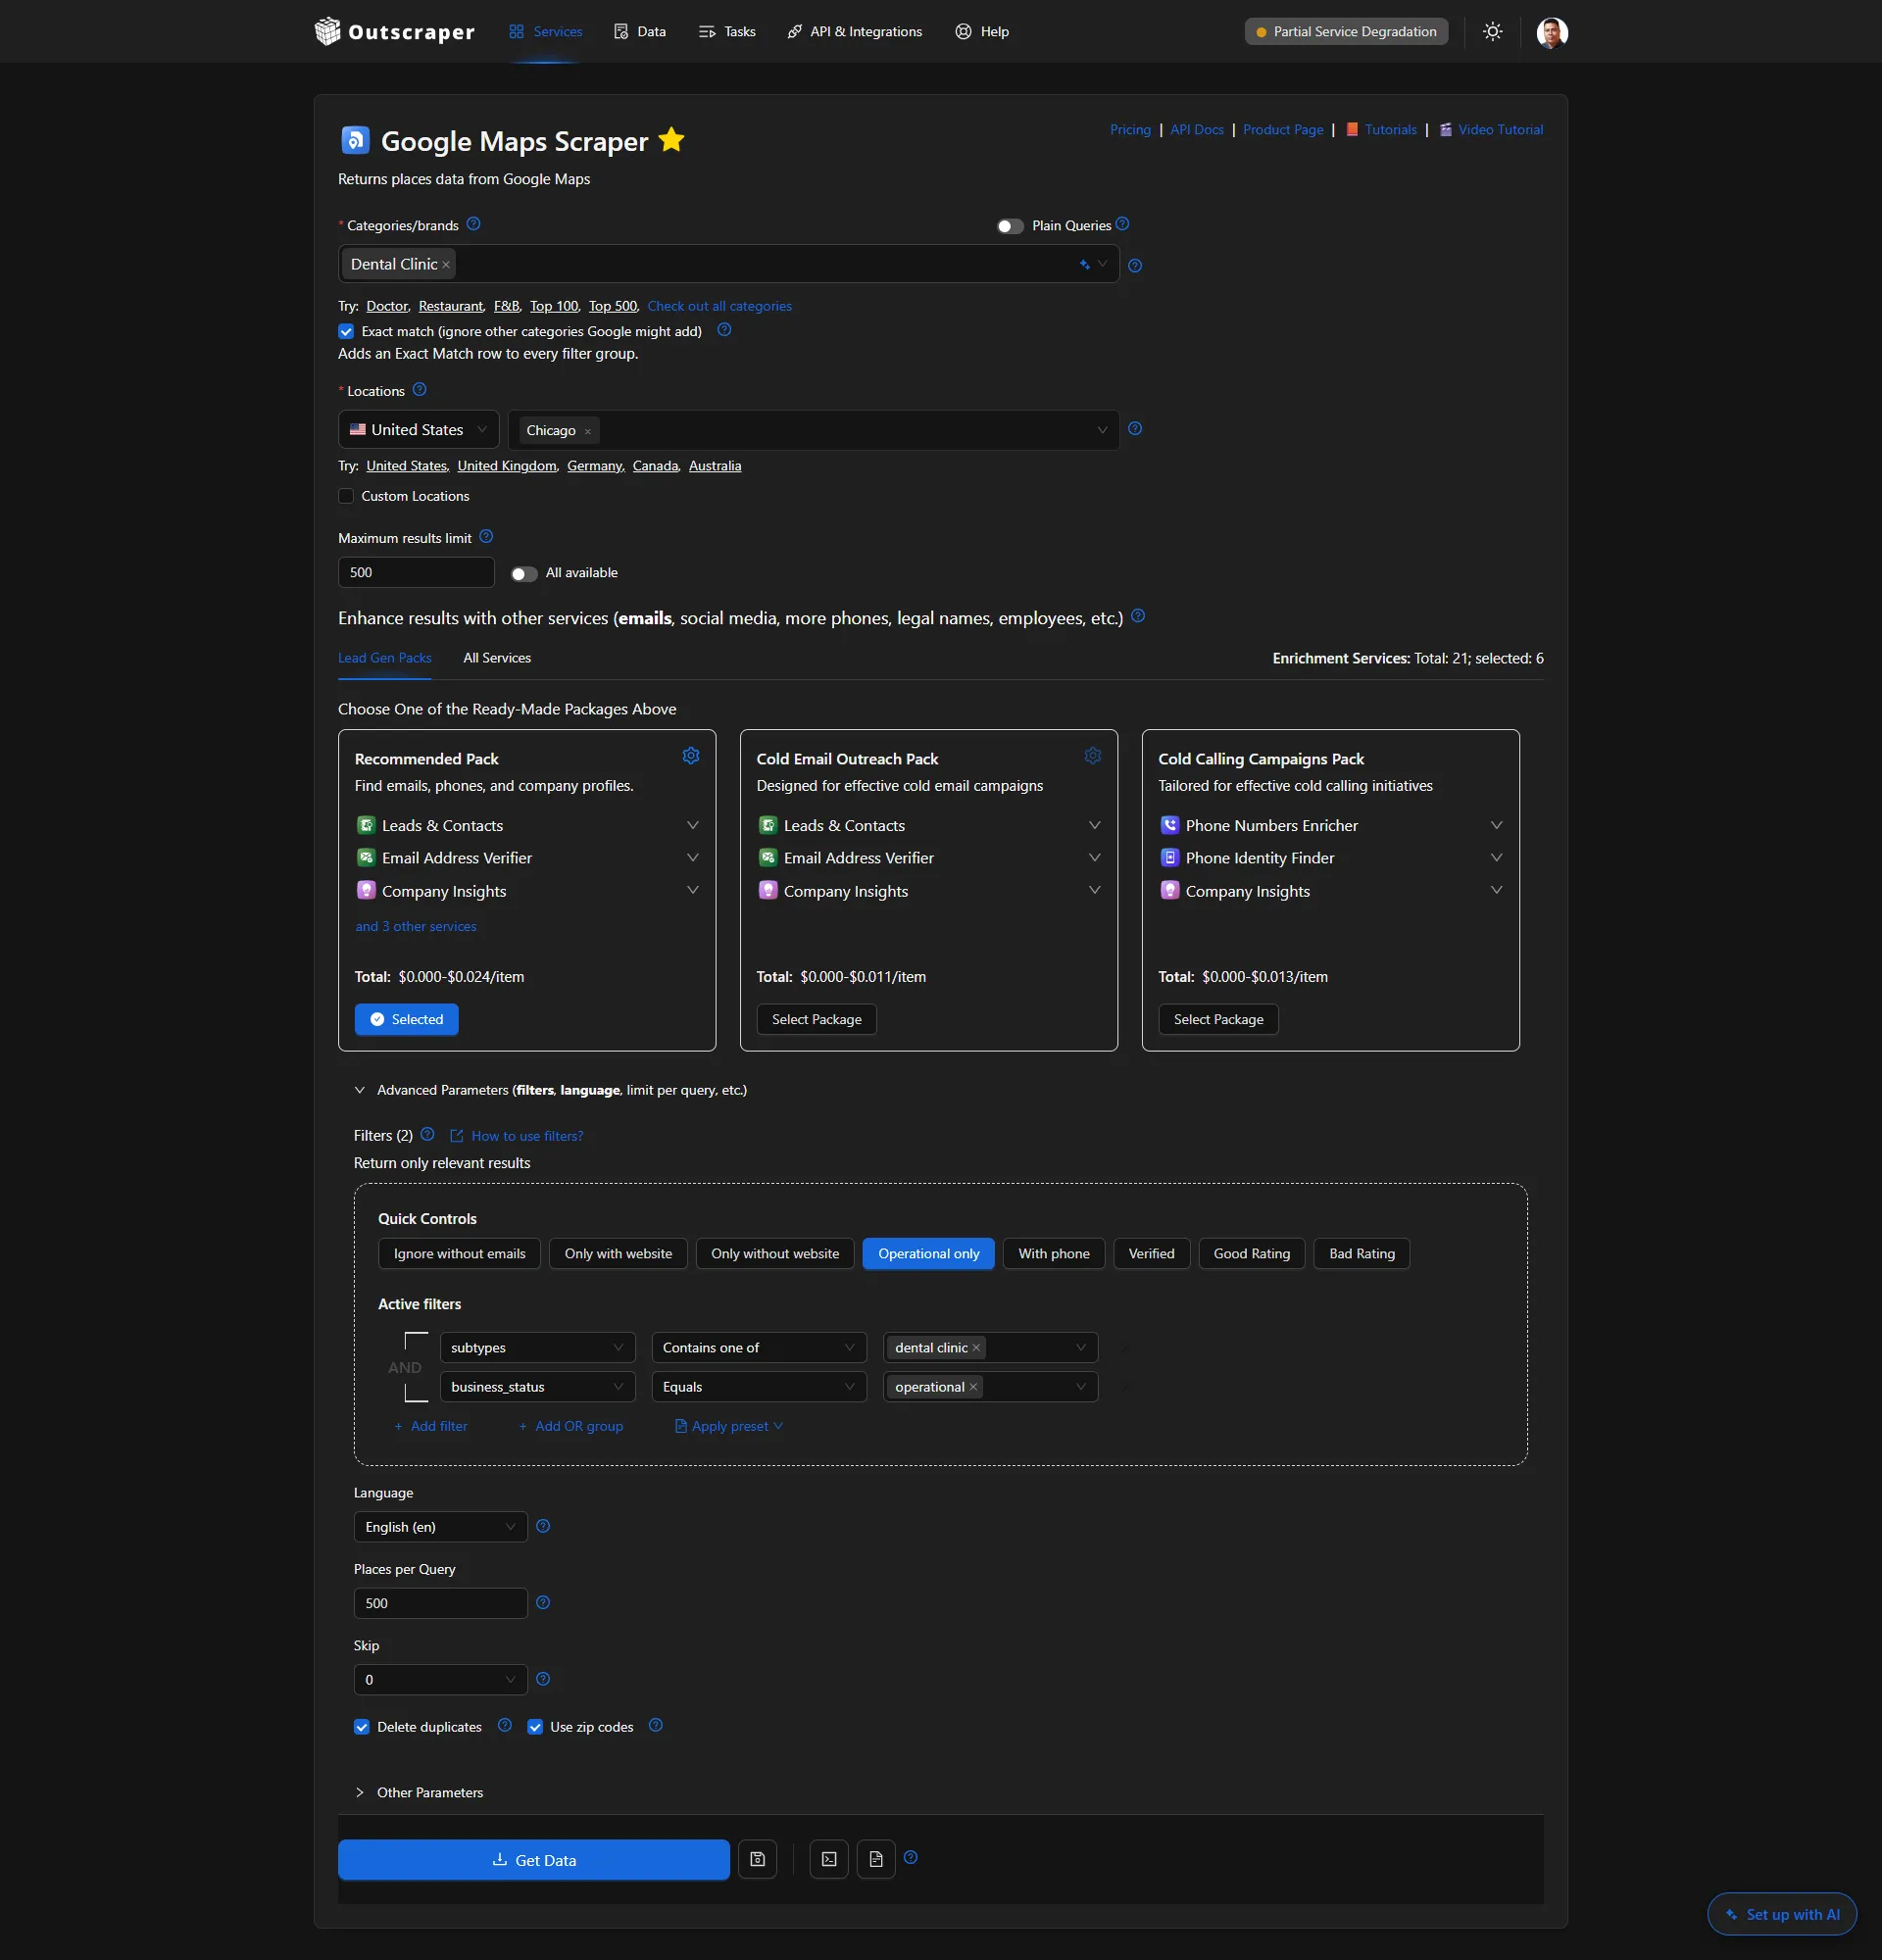Image resolution: width=1882 pixels, height=1960 pixels.
Task: Uncheck Delete duplicates
Action: pyautogui.click(x=362, y=1727)
